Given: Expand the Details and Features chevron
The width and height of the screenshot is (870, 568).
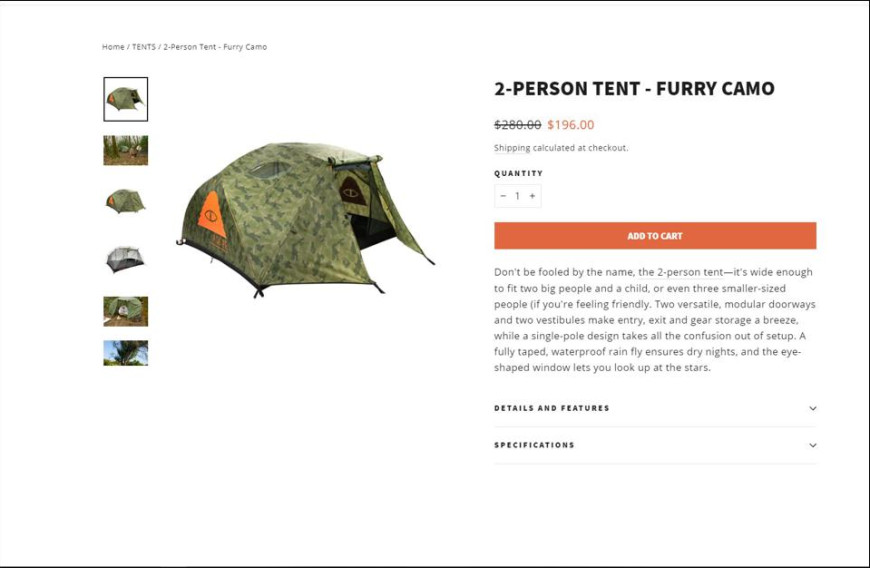Looking at the screenshot, I should 812,408.
